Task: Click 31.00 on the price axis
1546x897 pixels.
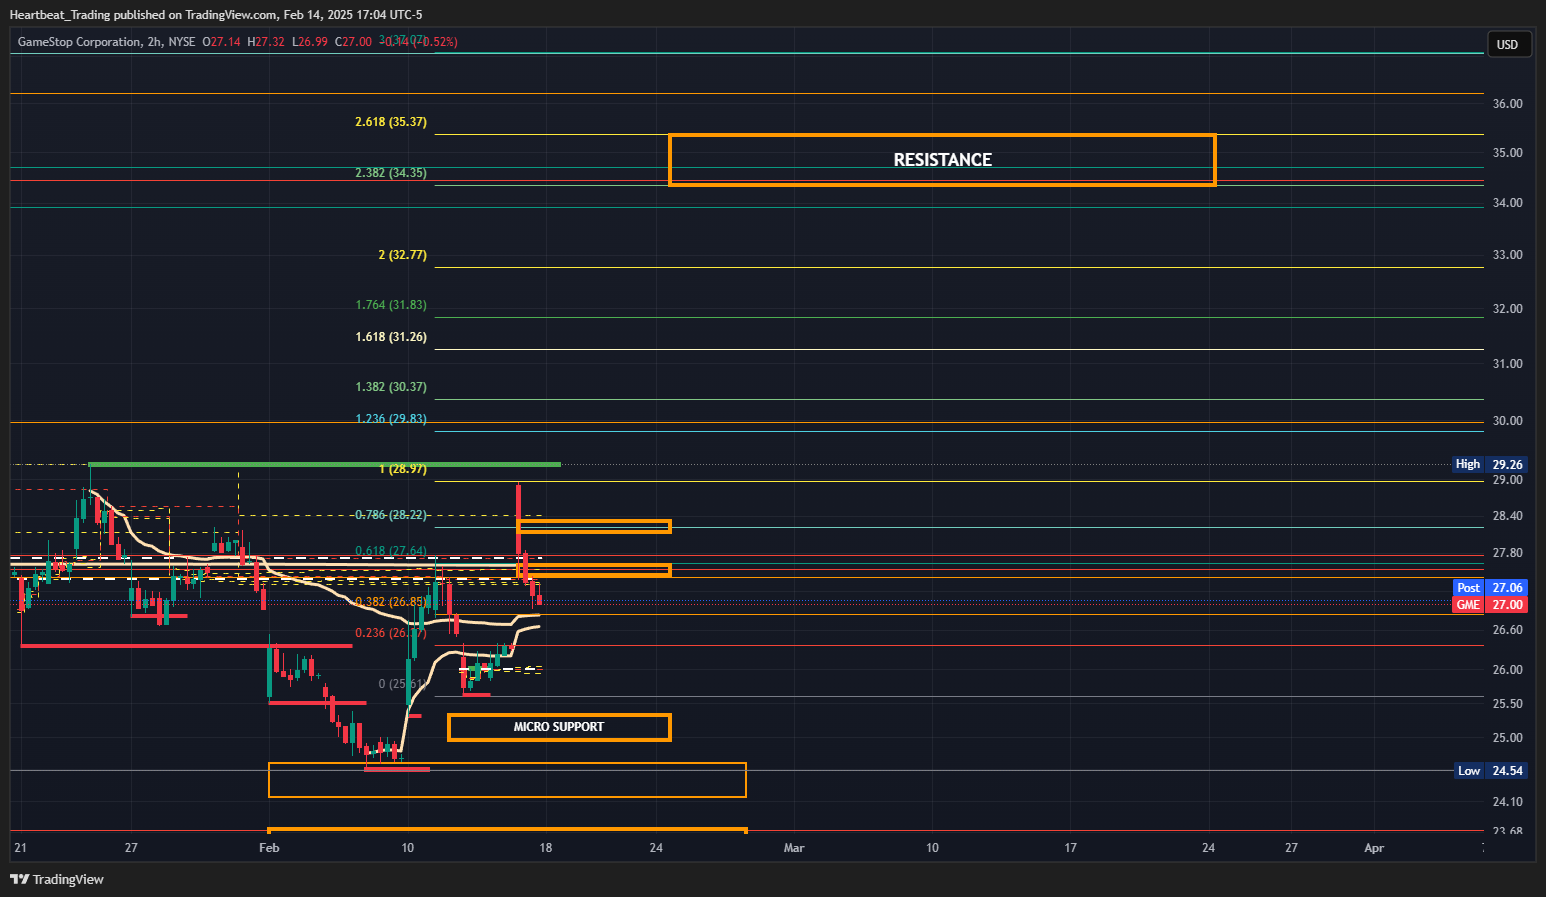Action: (x=1507, y=364)
